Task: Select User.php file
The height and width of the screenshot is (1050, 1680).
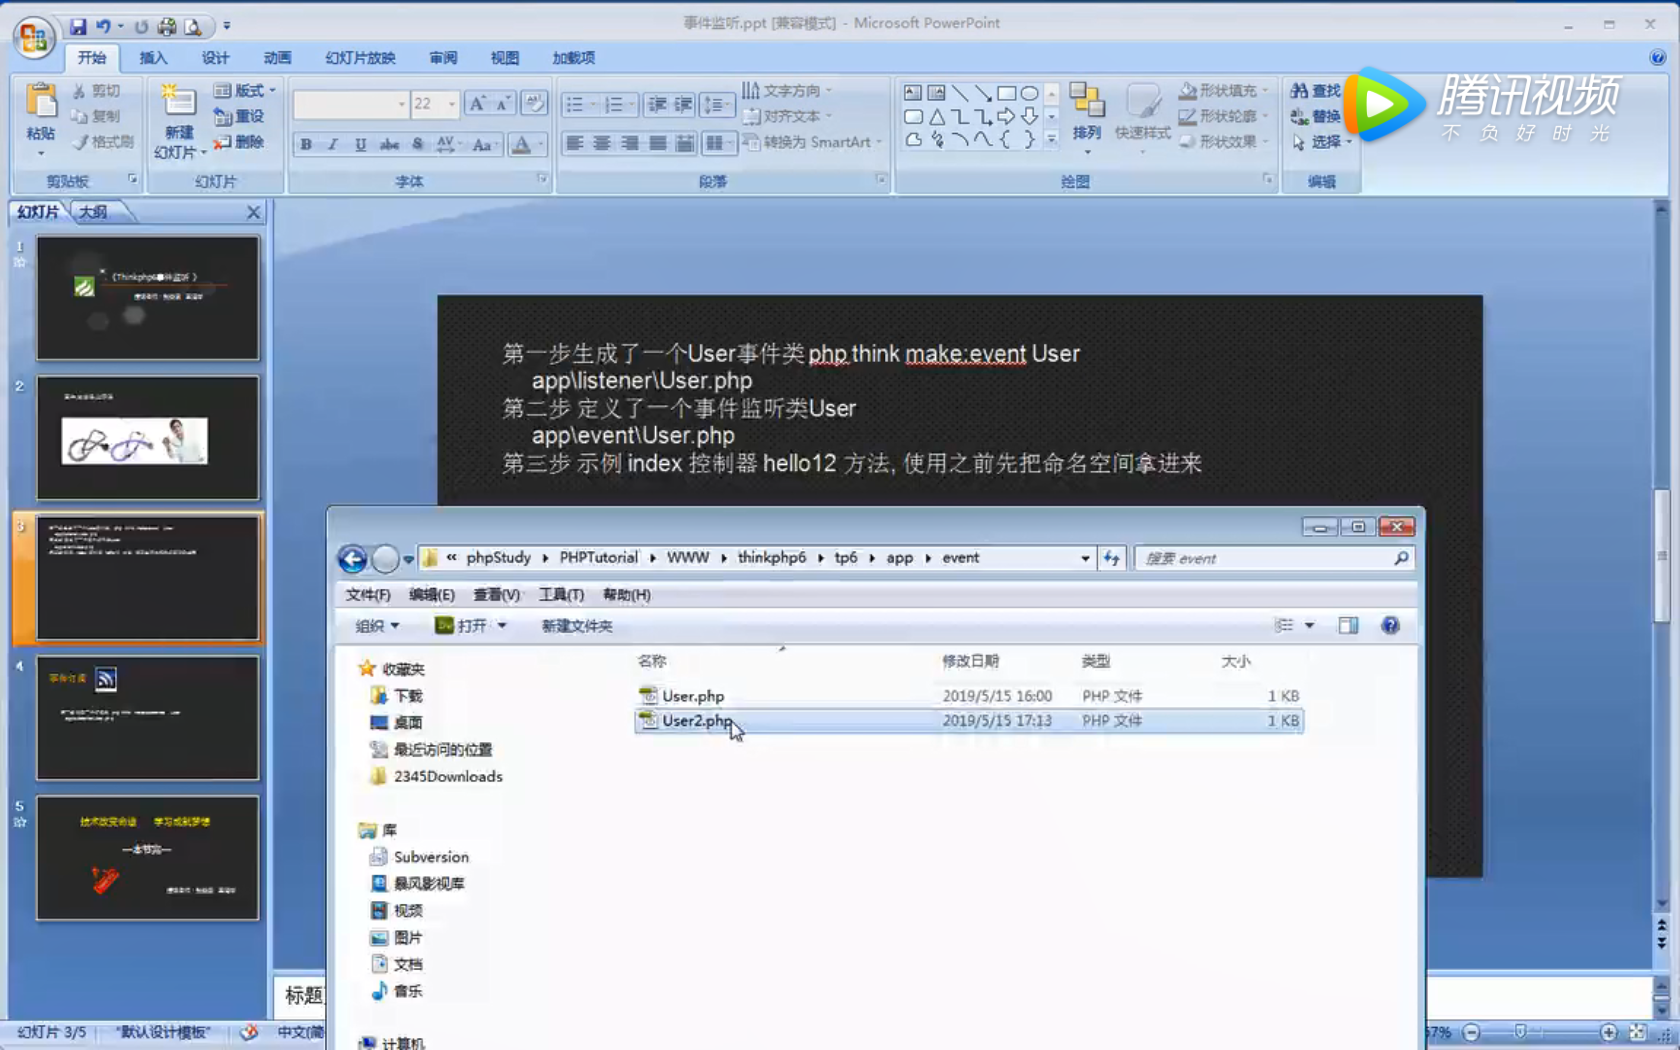Action: pyautogui.click(x=968, y=696)
